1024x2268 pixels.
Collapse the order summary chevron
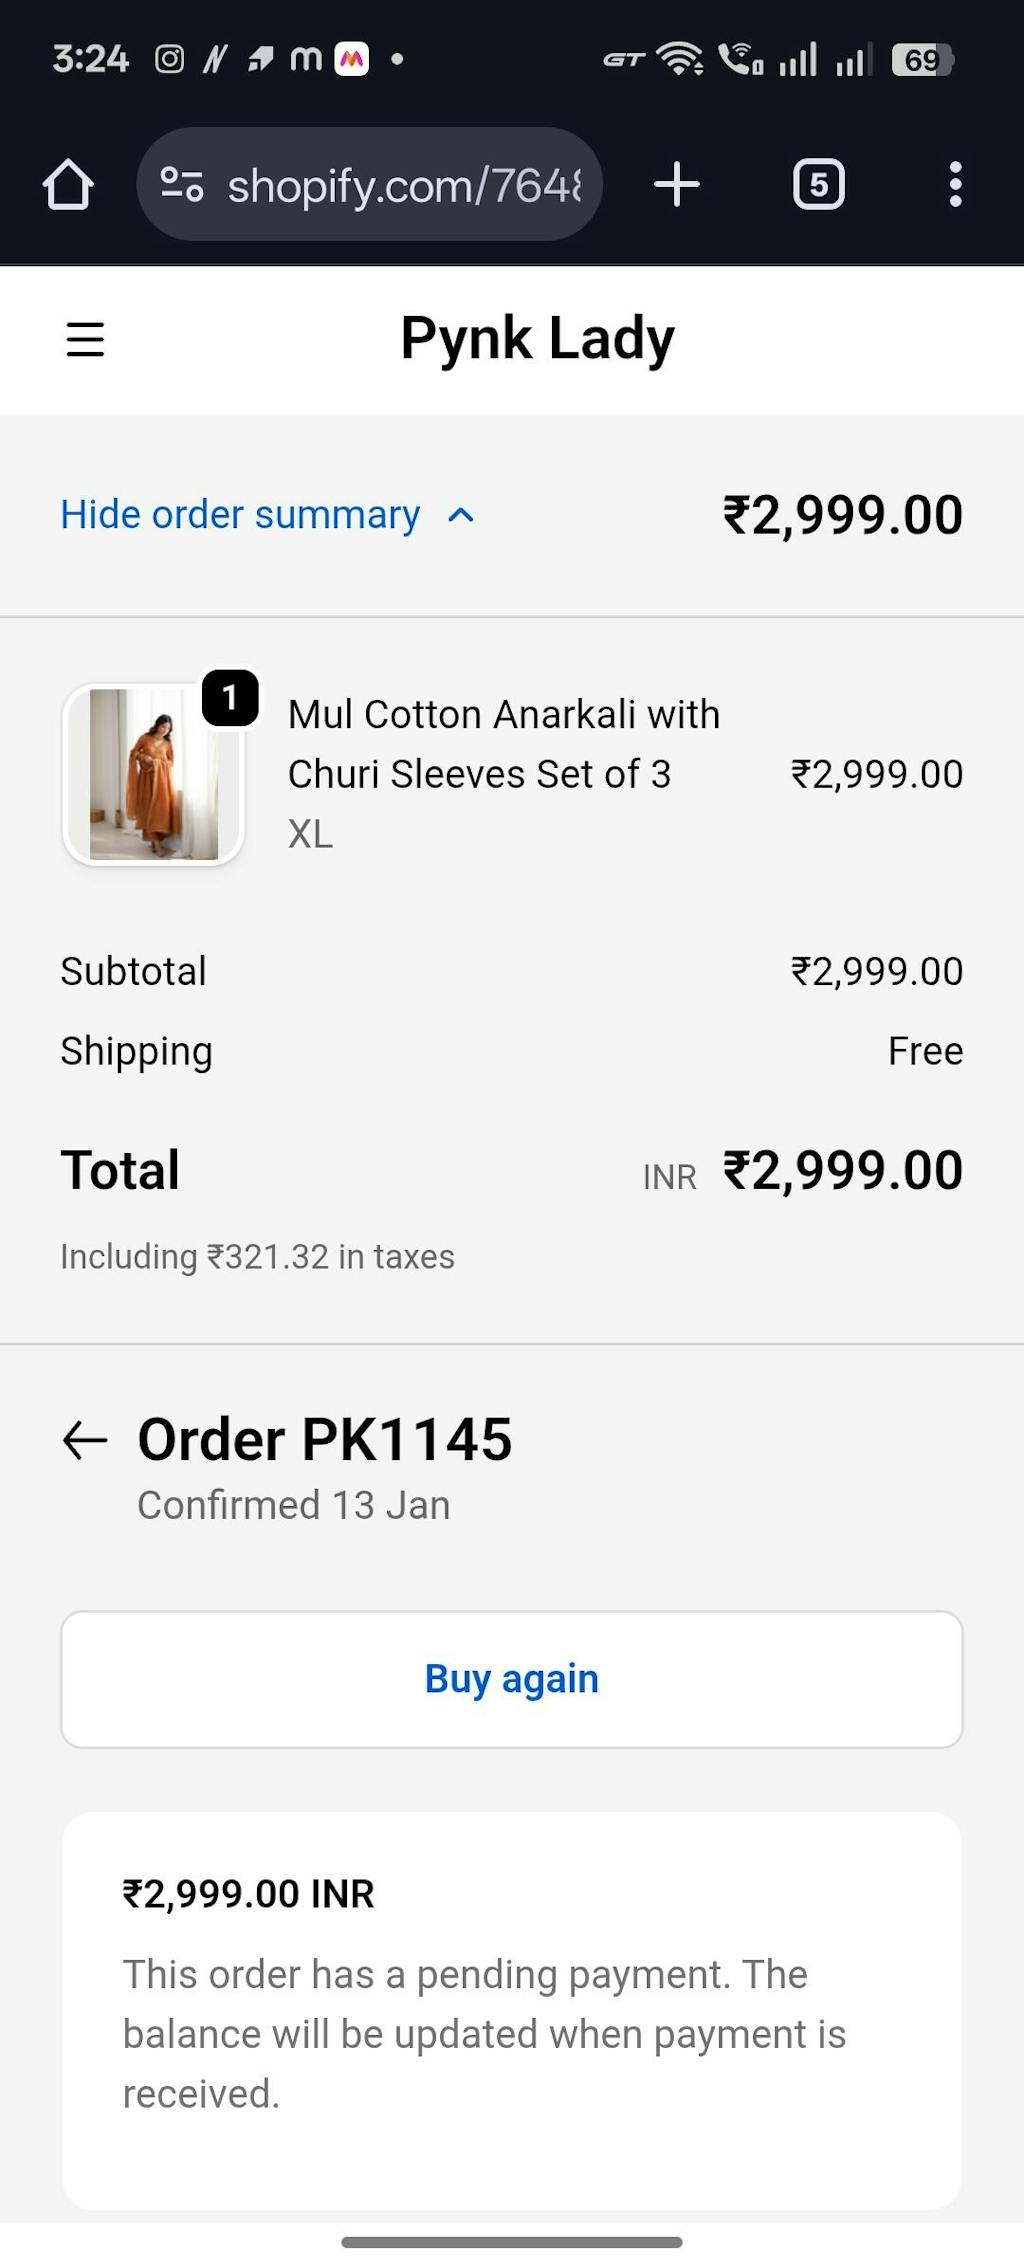[x=461, y=516]
